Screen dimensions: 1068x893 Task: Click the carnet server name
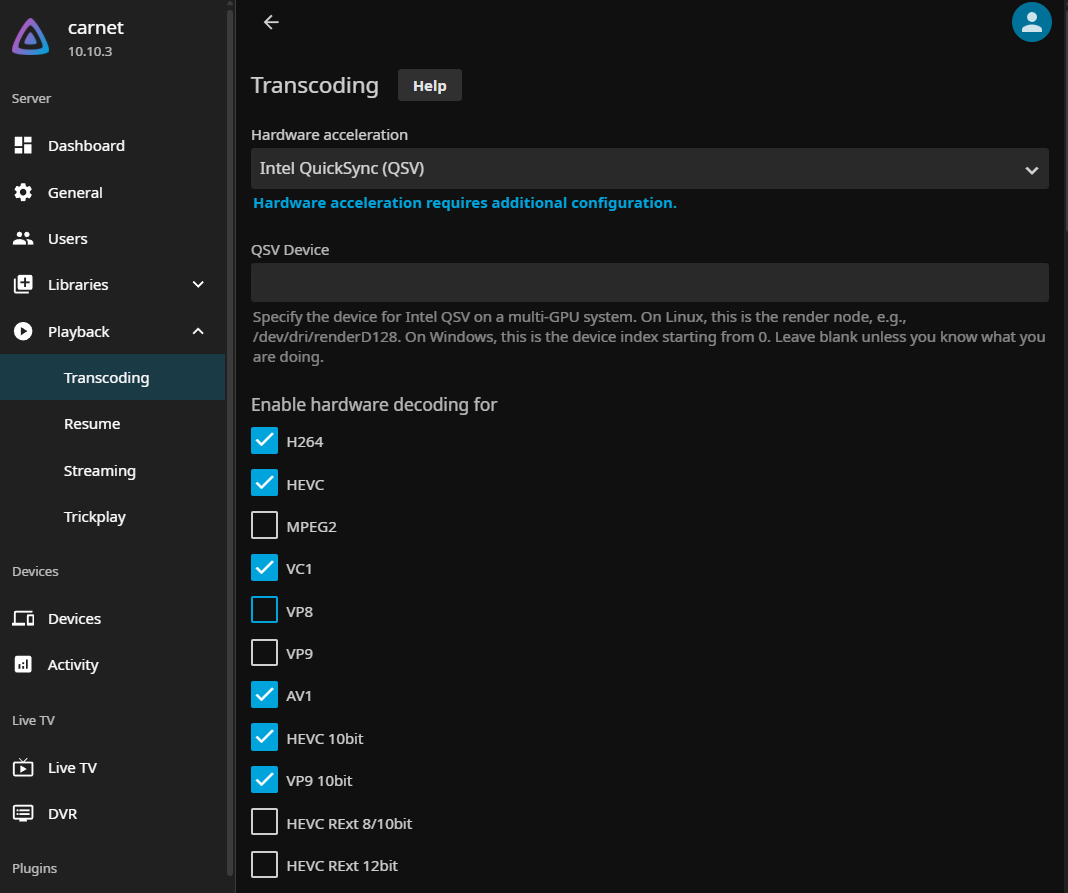pos(95,27)
